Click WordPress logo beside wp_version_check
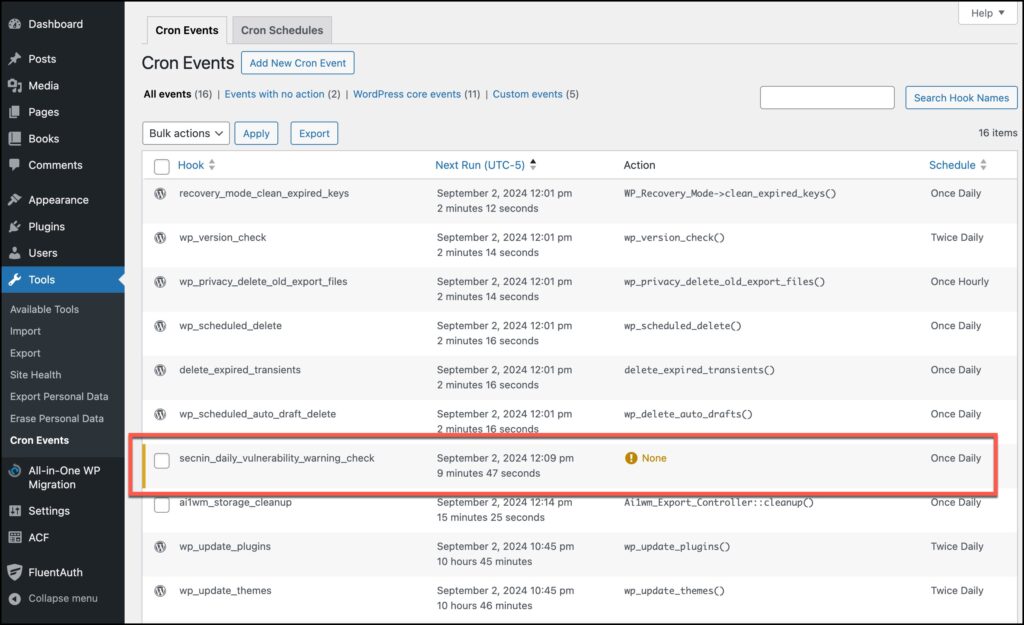This screenshot has width=1024, height=625. click(160, 238)
